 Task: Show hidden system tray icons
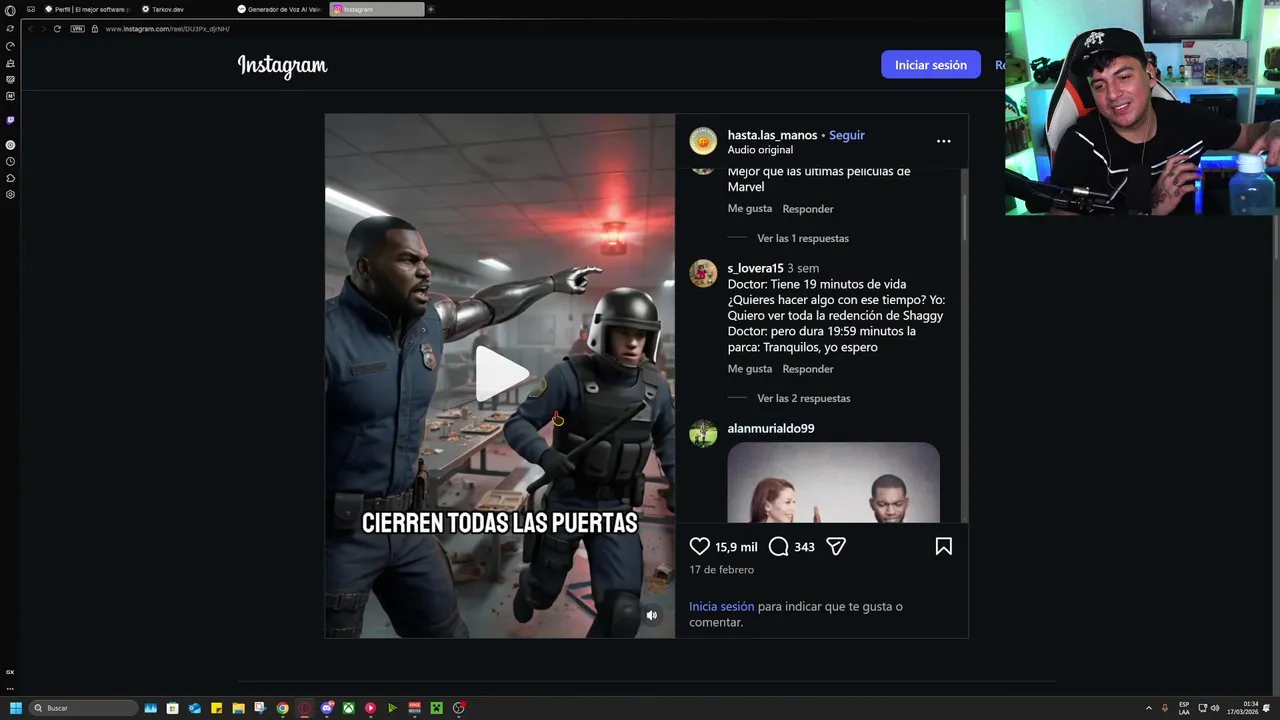click(x=1148, y=708)
